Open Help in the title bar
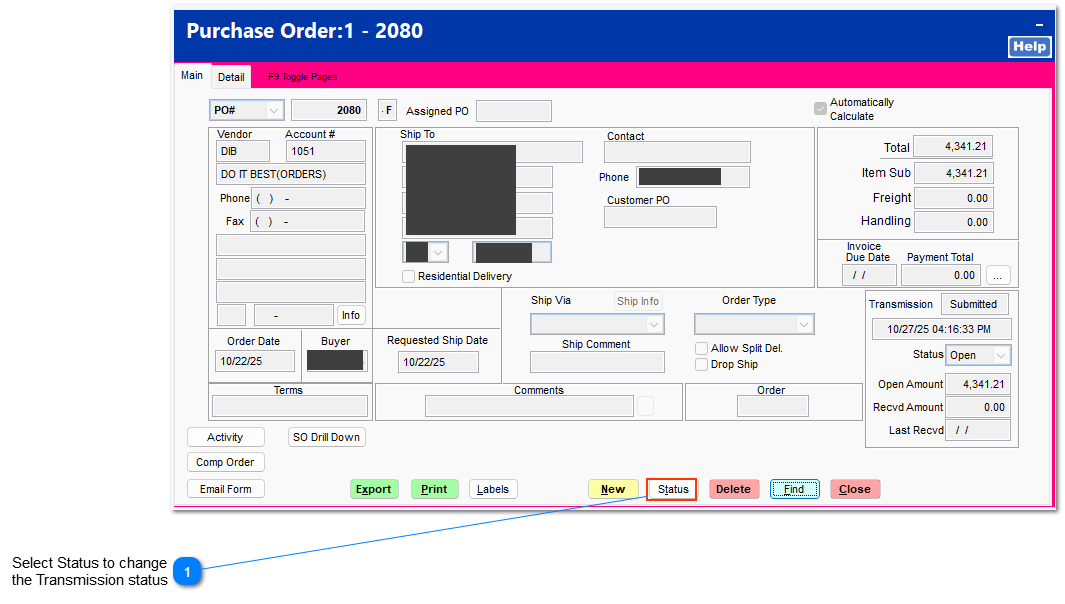This screenshot has height=604, width=1065. tap(1029, 46)
